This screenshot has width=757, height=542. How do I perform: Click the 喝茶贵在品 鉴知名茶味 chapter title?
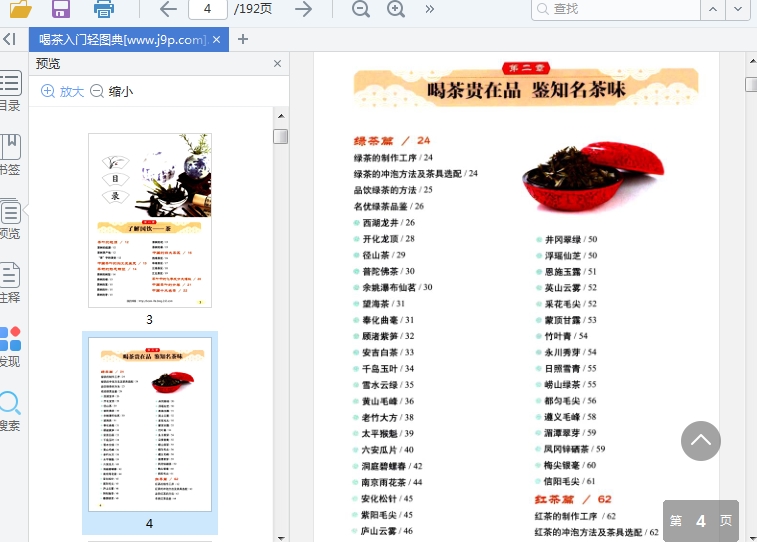(x=526, y=90)
